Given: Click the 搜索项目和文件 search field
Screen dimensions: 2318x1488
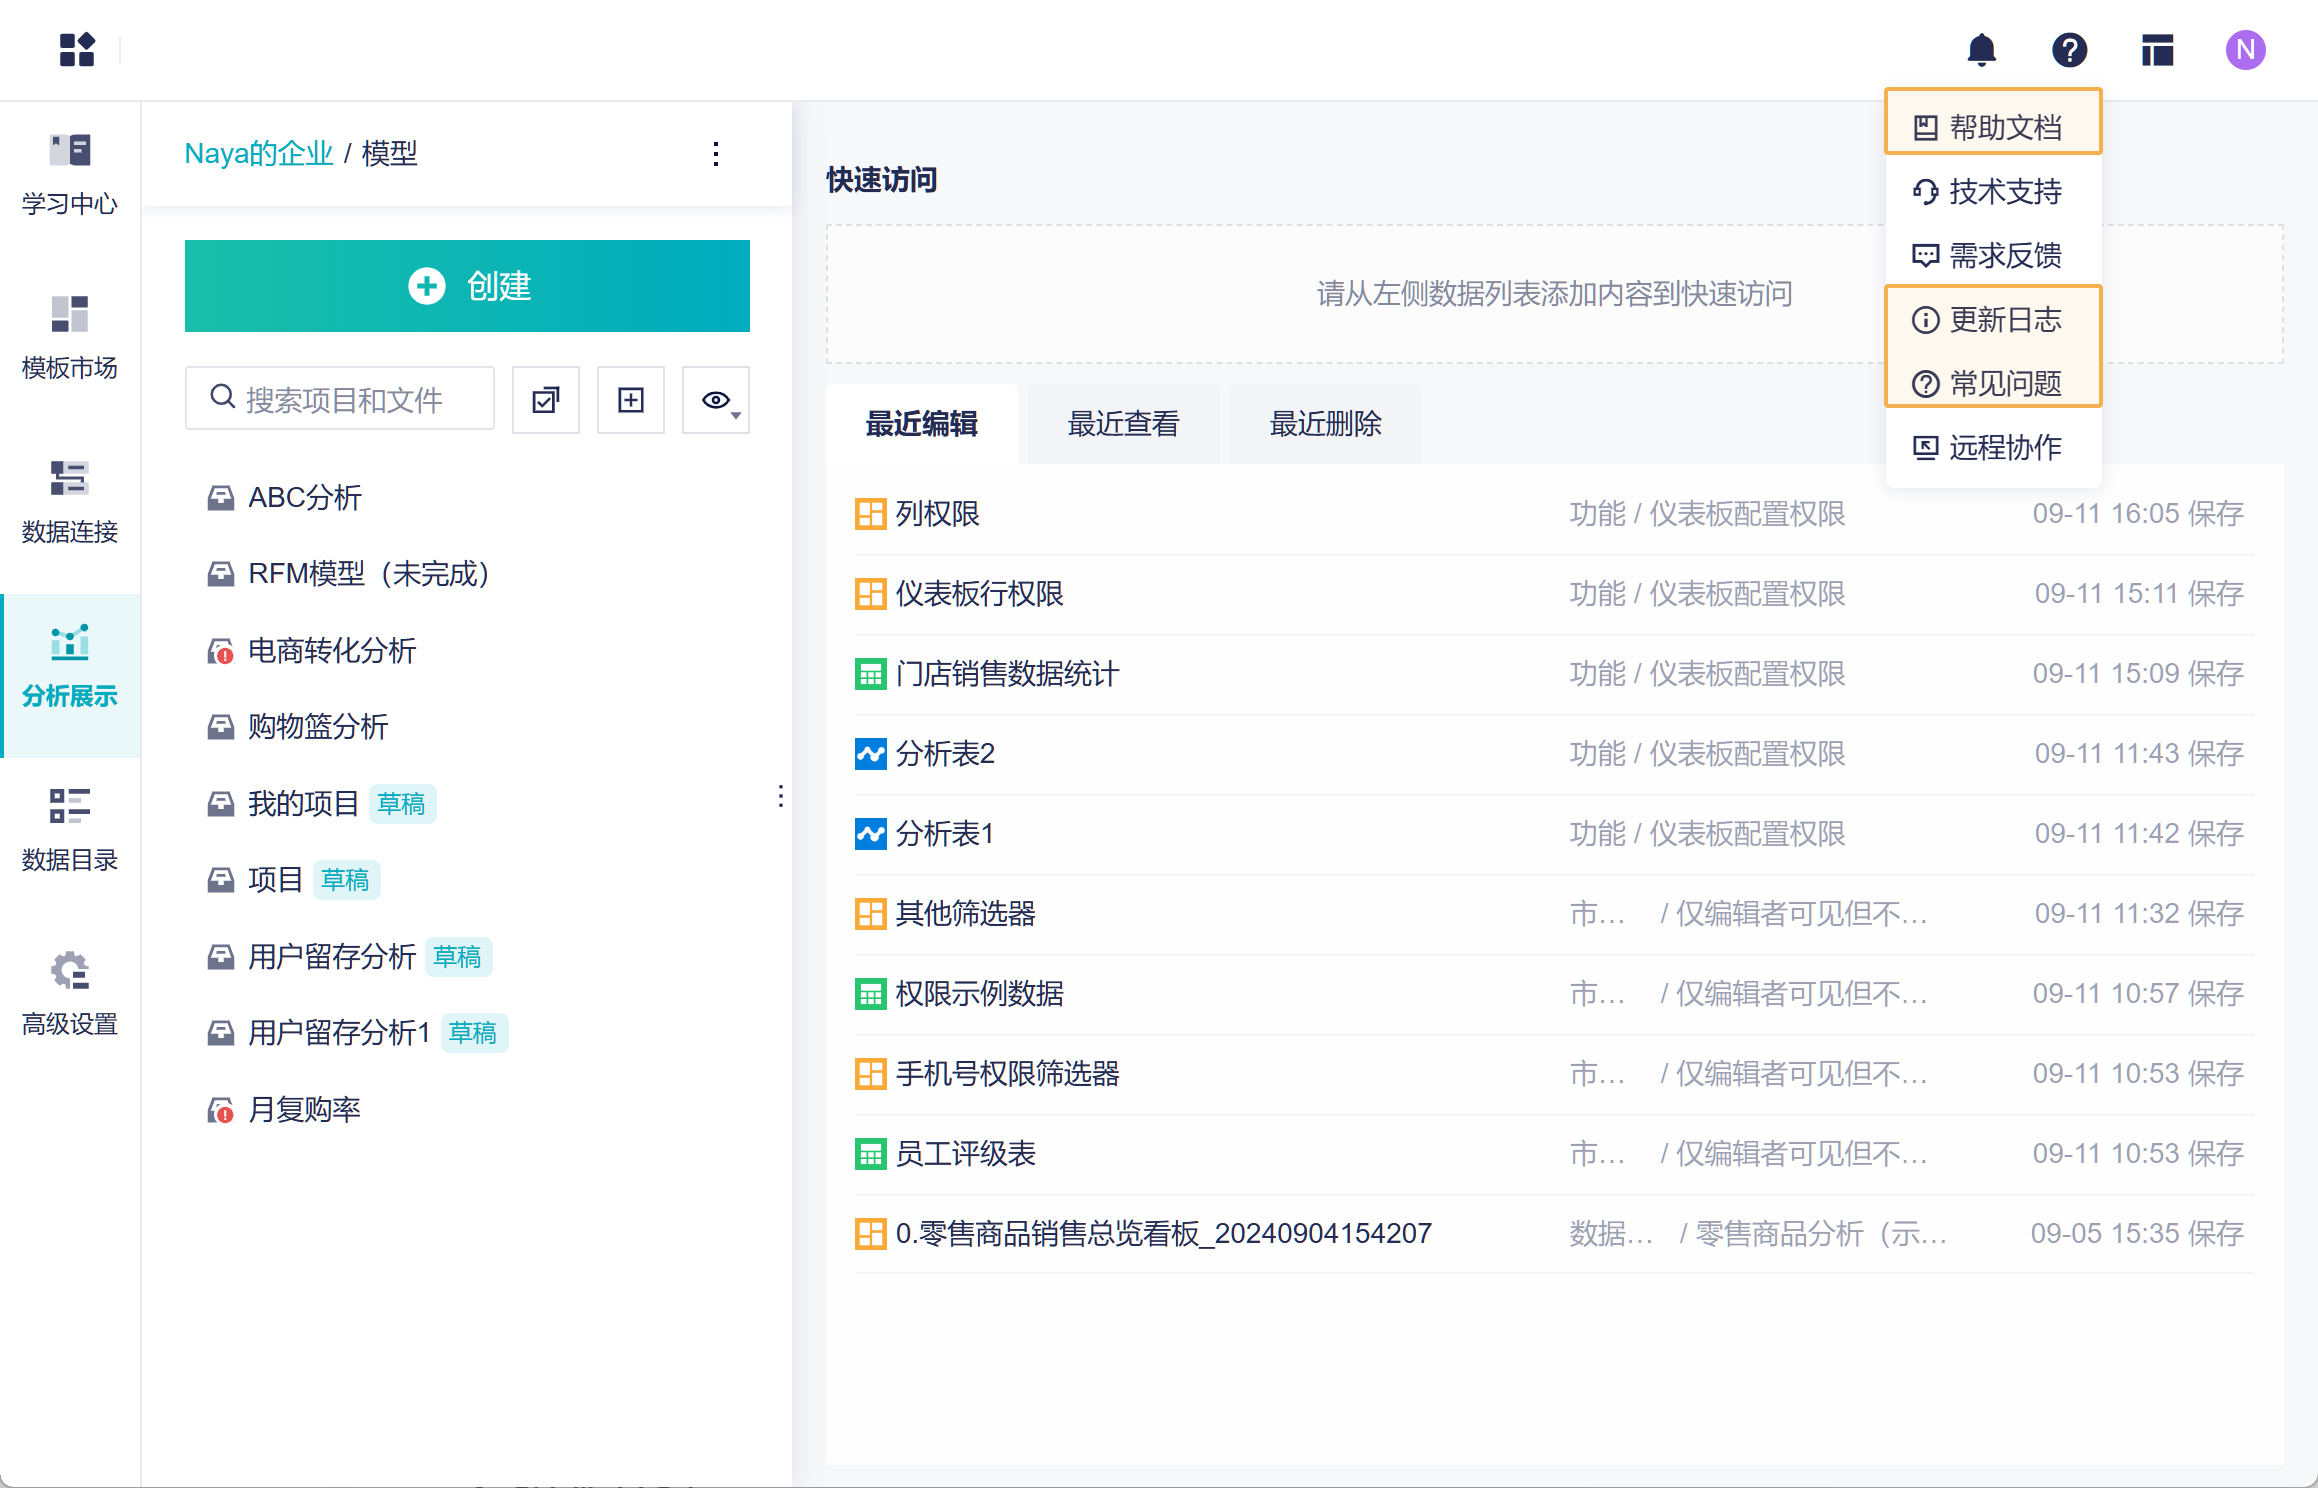Looking at the screenshot, I should [x=342, y=400].
